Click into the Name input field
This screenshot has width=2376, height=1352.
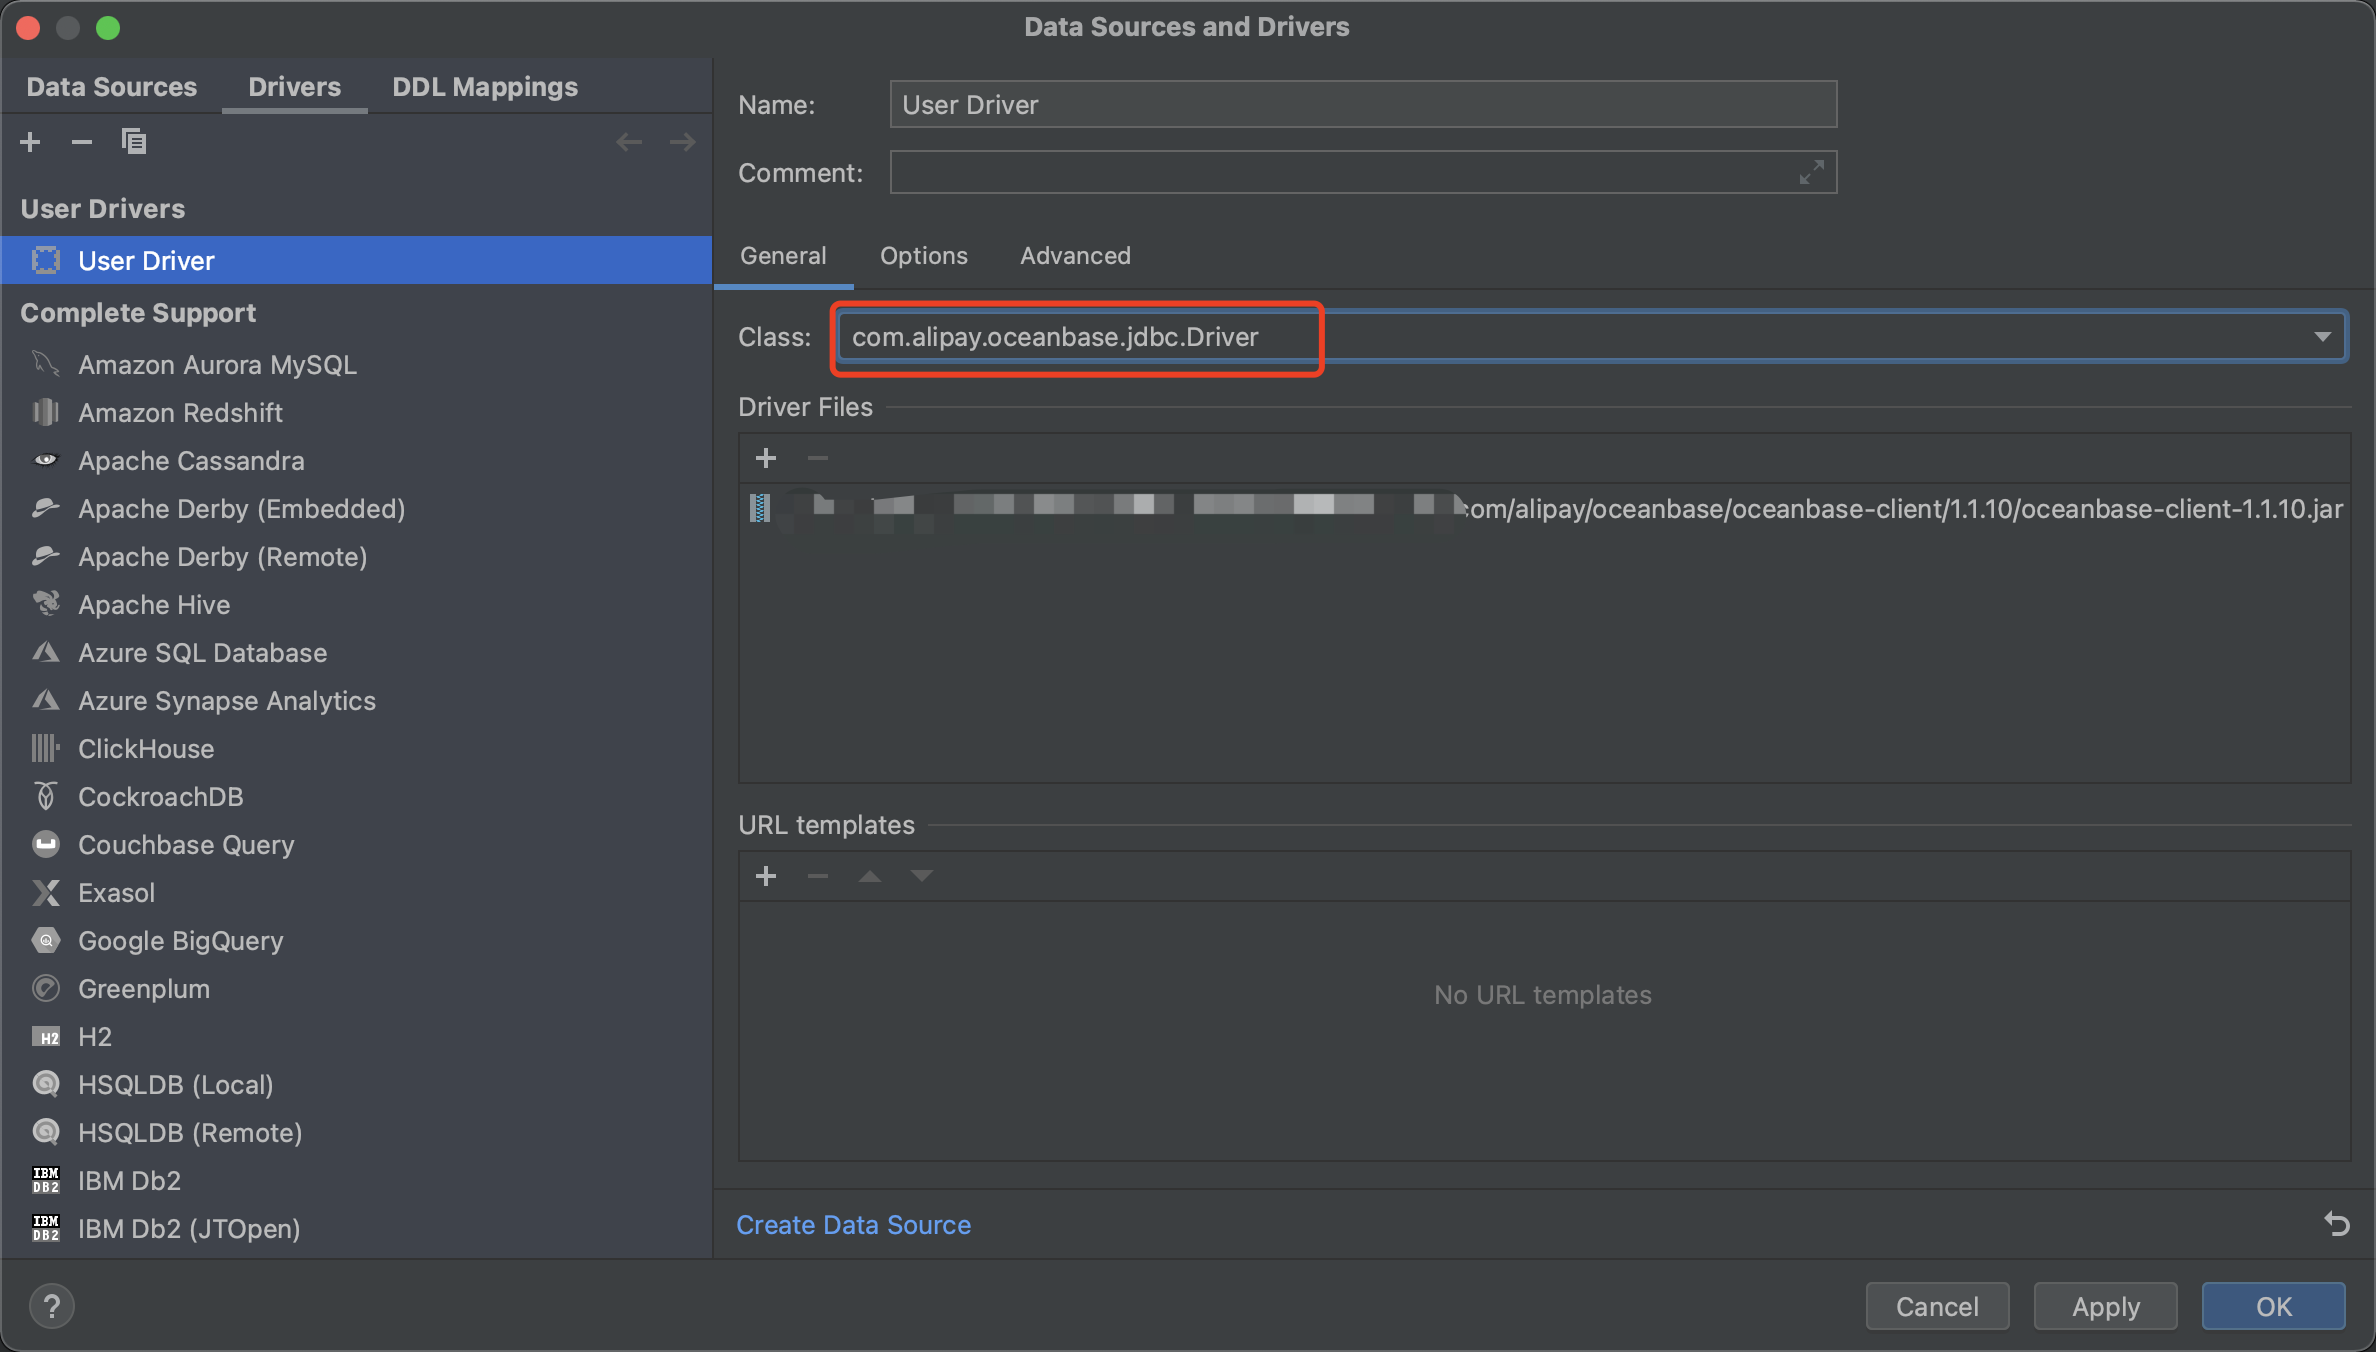(x=1362, y=105)
